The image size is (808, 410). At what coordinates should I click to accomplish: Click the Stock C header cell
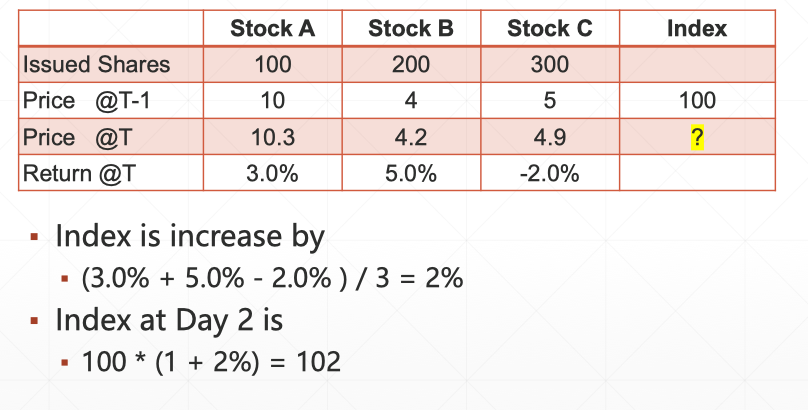point(550,28)
